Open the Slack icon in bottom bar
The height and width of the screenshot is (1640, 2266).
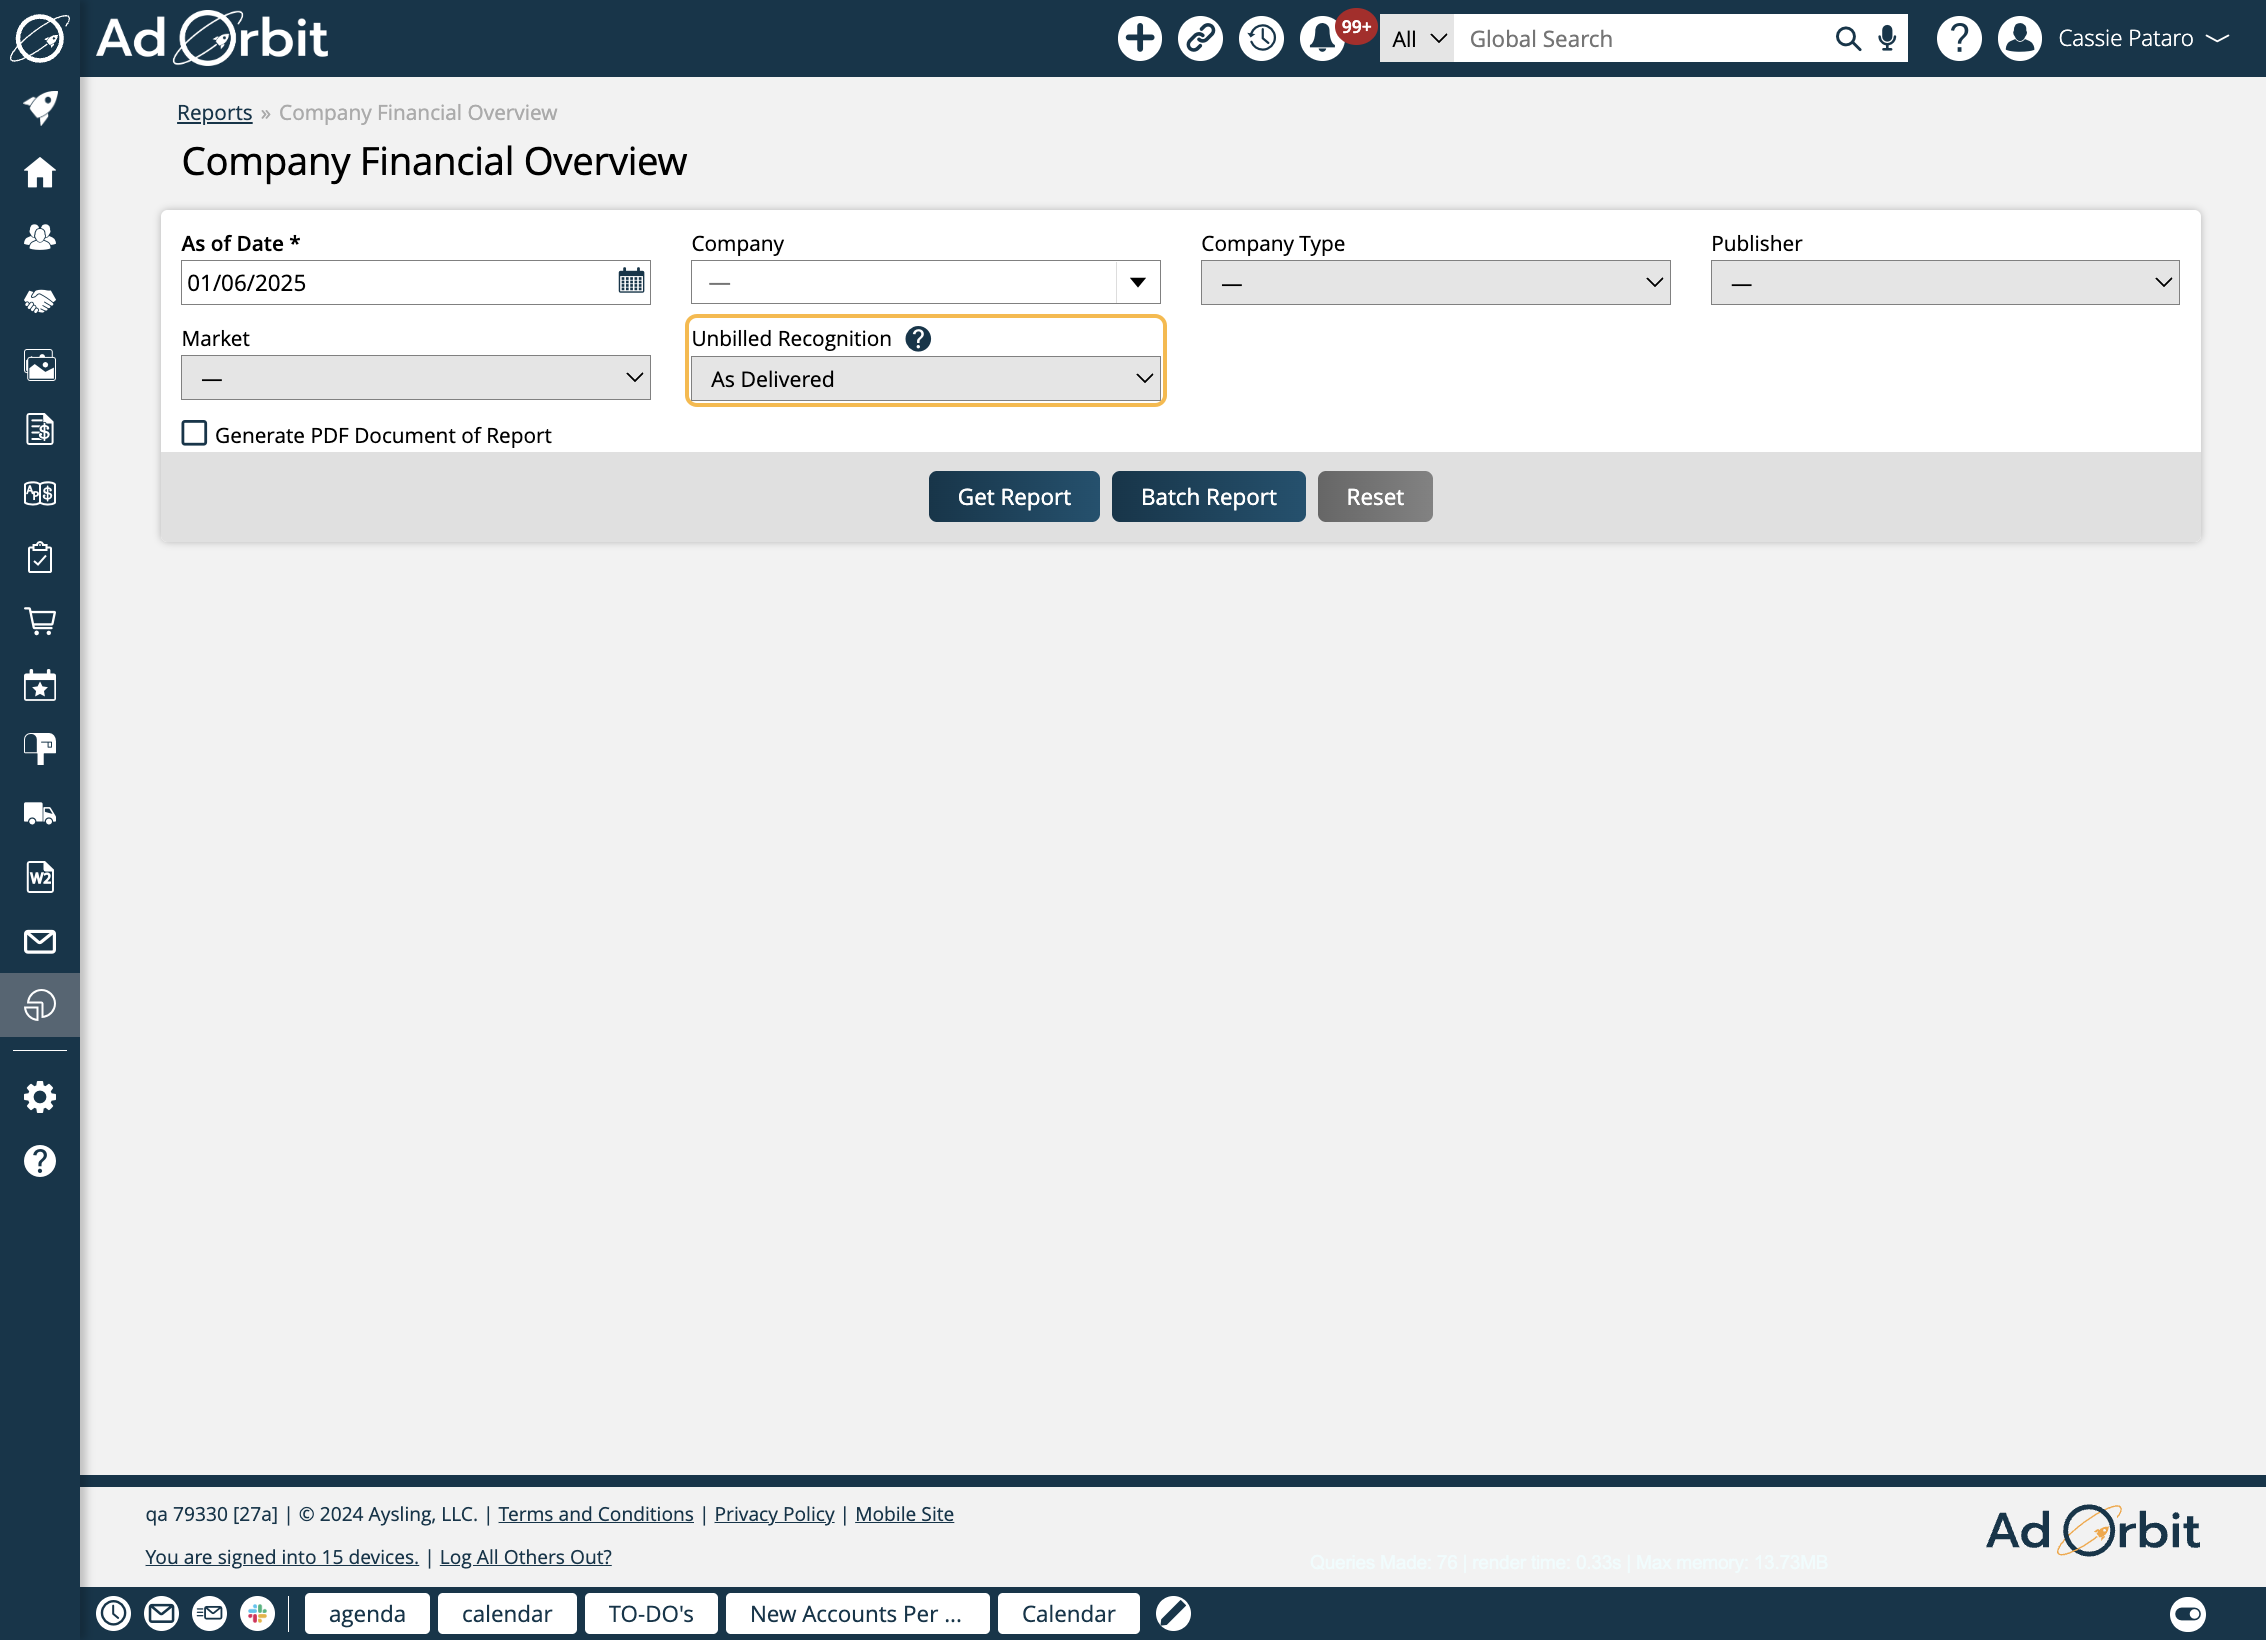tap(257, 1613)
